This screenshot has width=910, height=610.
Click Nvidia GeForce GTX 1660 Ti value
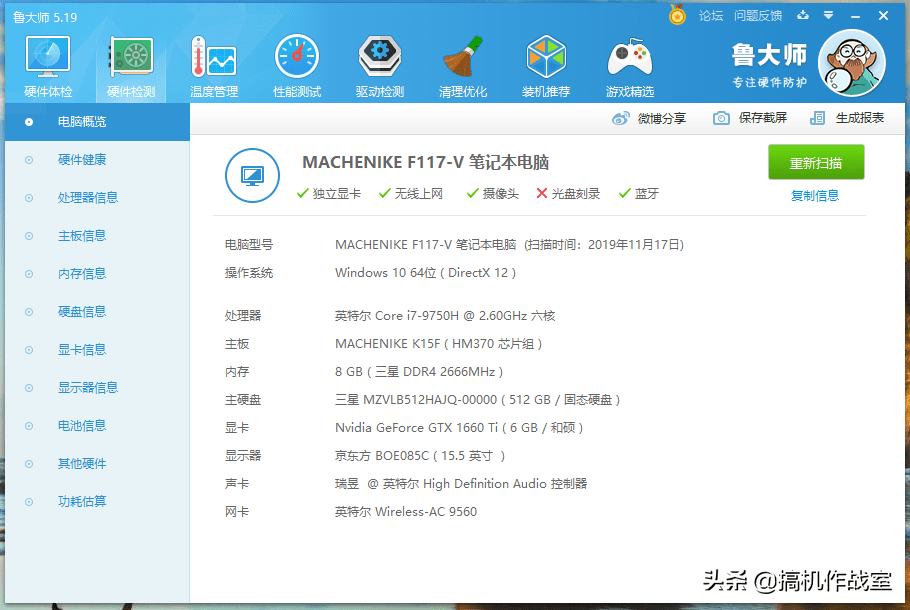[x=459, y=428]
